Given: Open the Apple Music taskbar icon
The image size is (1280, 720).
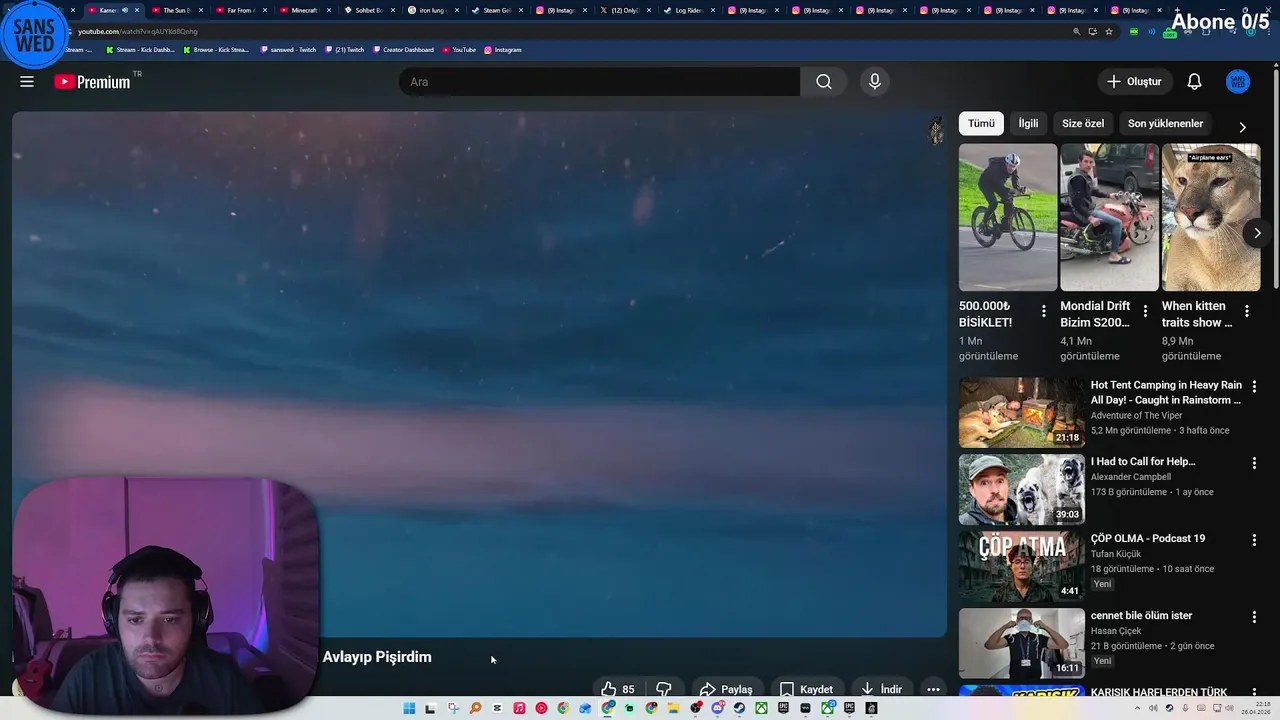Looking at the screenshot, I should coord(519,708).
